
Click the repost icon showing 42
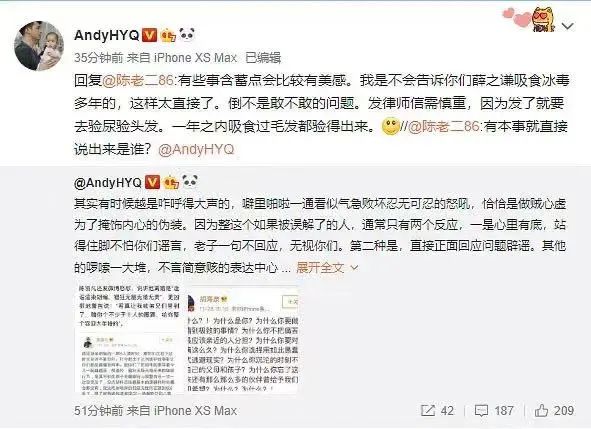click(428, 411)
